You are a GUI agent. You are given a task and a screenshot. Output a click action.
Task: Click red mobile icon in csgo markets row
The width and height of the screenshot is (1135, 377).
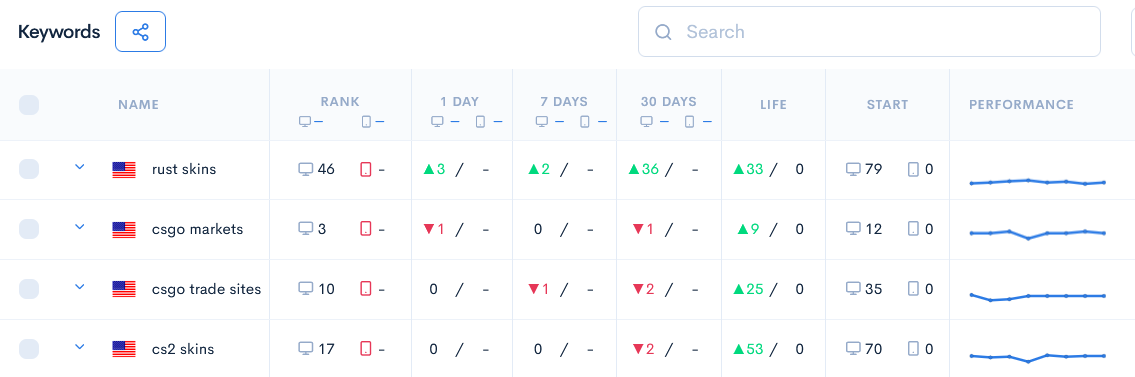366,229
